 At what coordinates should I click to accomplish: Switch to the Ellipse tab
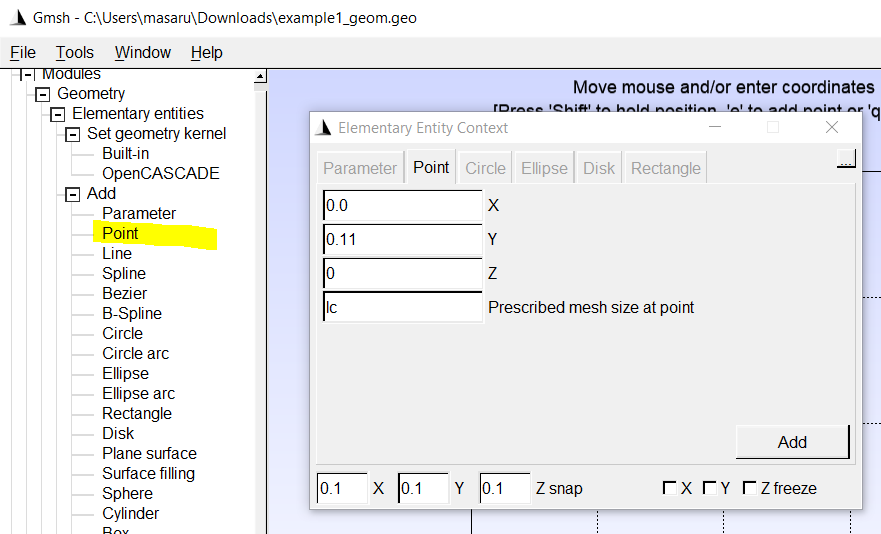point(544,168)
